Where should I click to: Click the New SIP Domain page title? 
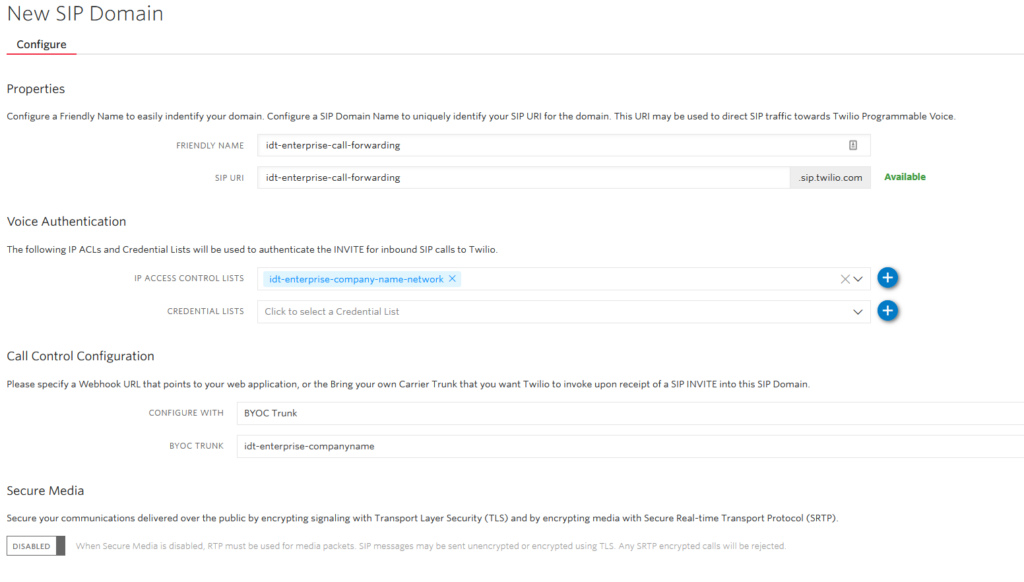click(x=85, y=14)
